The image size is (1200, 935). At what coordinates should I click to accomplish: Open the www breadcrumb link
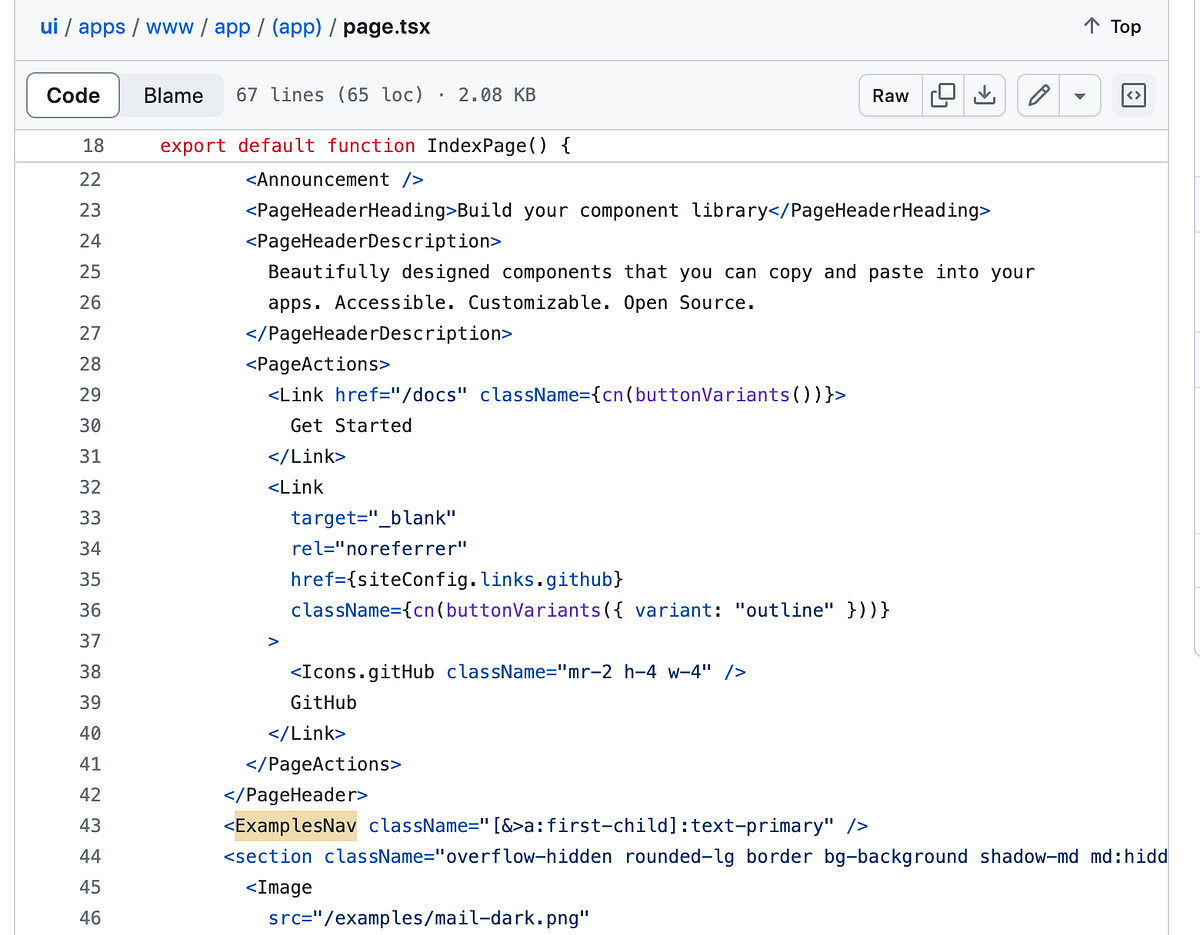click(x=169, y=27)
